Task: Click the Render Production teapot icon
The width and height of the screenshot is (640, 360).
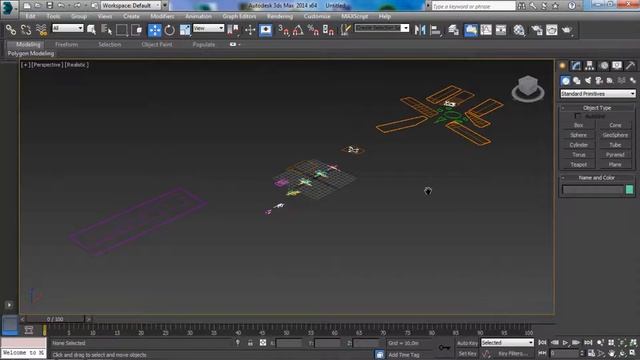Action: tap(567, 30)
